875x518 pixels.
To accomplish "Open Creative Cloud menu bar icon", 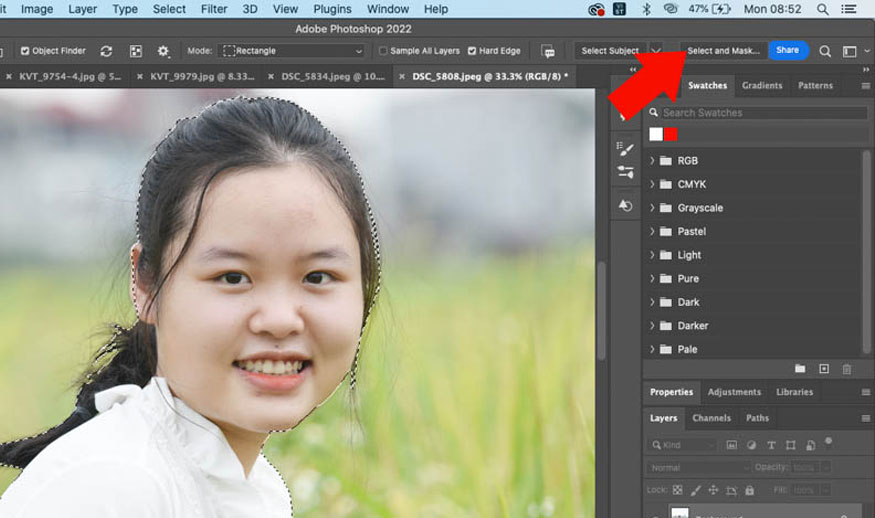I will point(596,9).
